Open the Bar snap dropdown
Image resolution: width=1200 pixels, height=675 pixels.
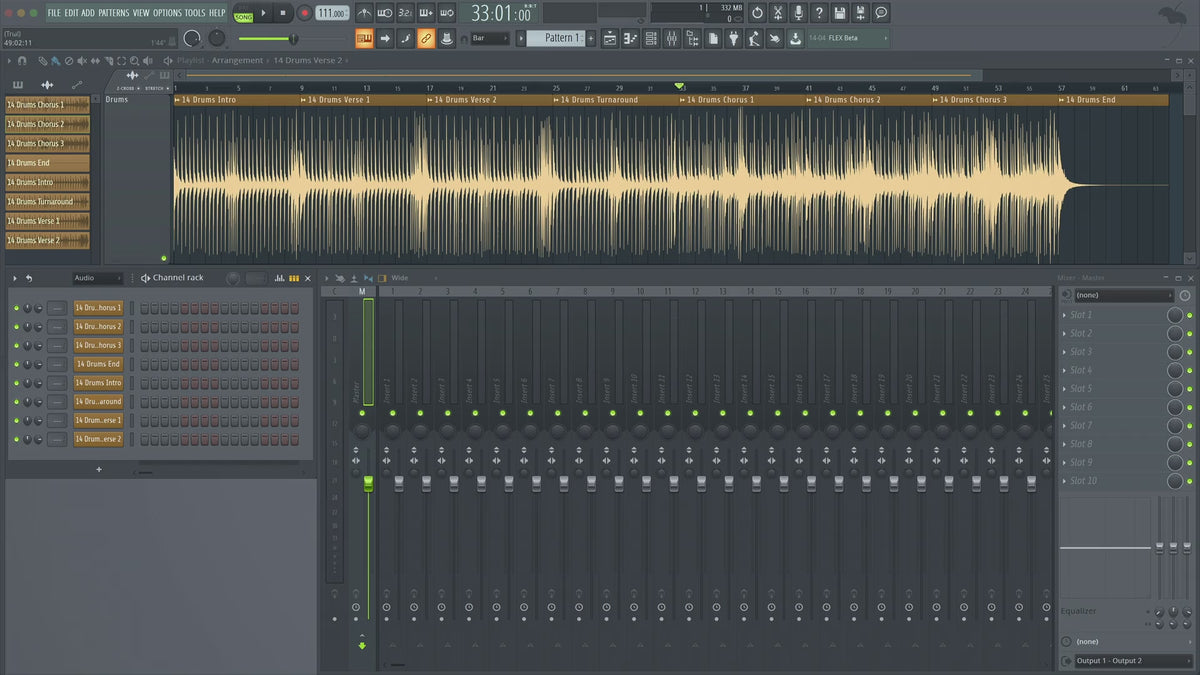(x=491, y=38)
